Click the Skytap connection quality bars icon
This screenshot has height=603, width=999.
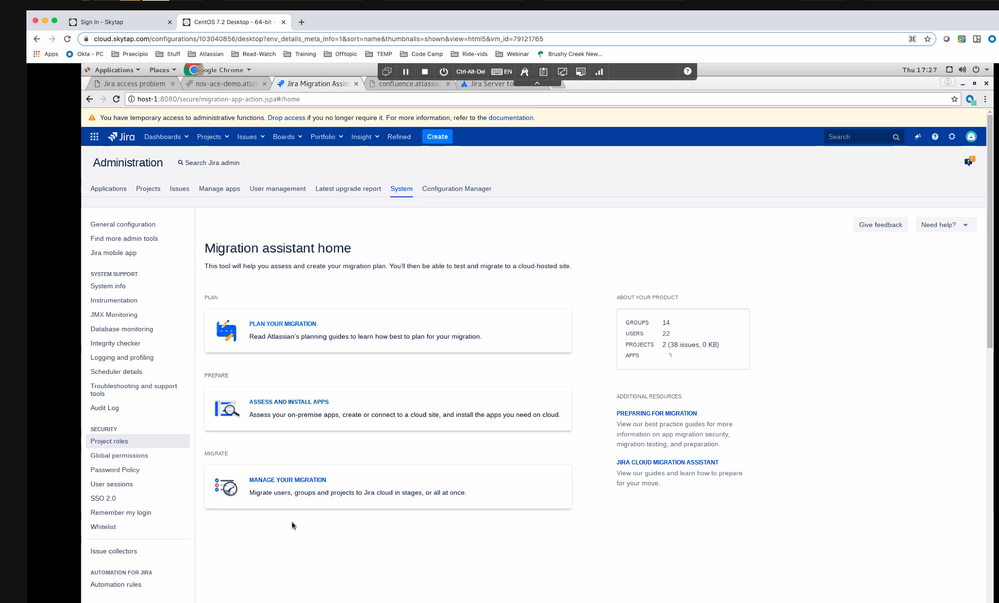pos(599,71)
